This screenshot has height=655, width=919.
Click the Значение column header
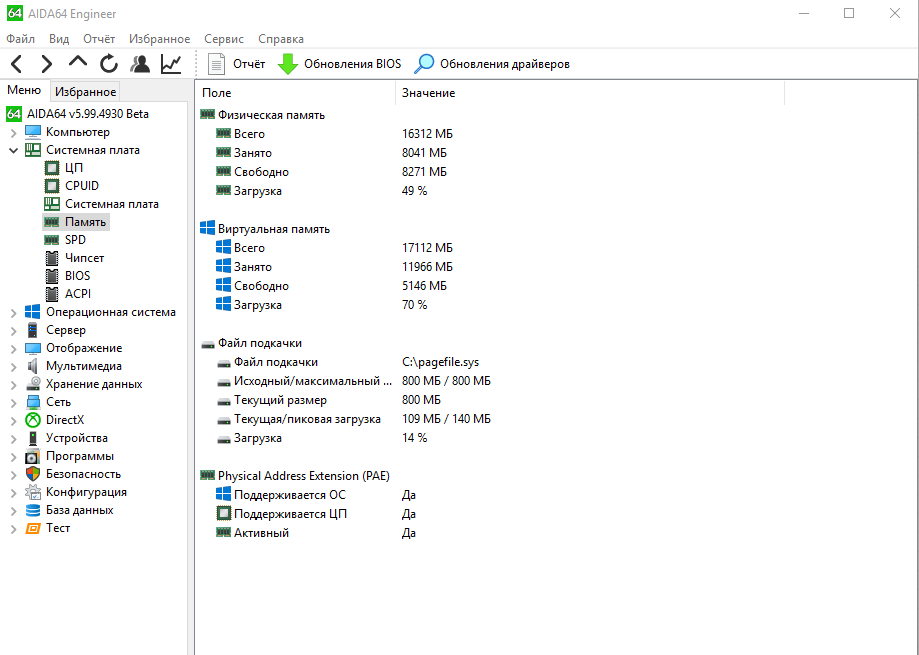pos(590,93)
